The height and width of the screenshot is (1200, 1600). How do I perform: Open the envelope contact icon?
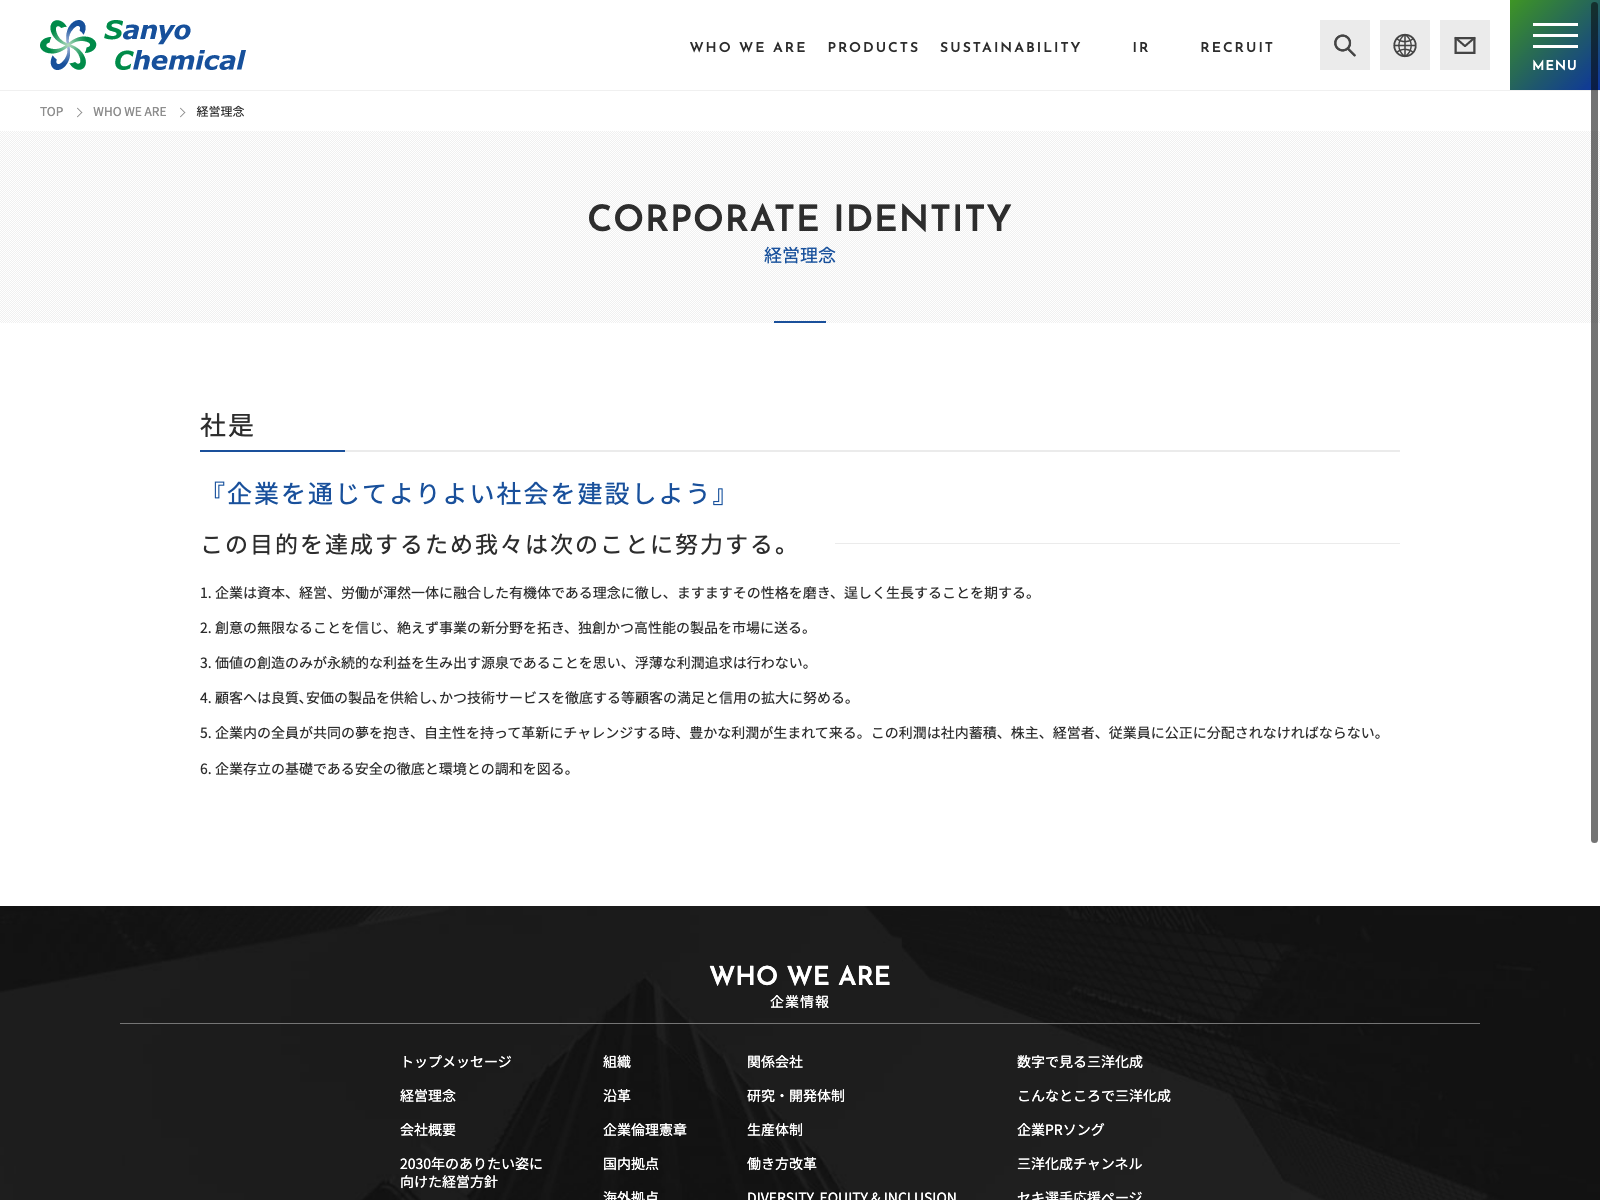(x=1465, y=45)
